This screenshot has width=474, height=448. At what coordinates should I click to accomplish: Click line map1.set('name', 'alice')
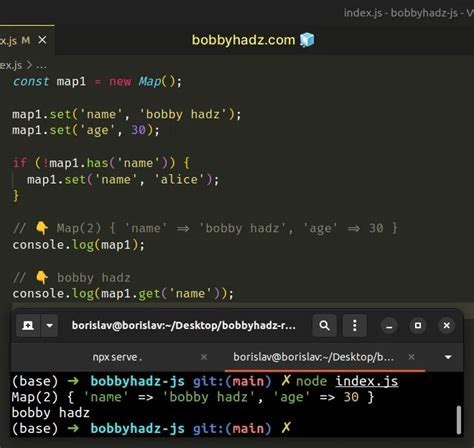click(x=123, y=180)
